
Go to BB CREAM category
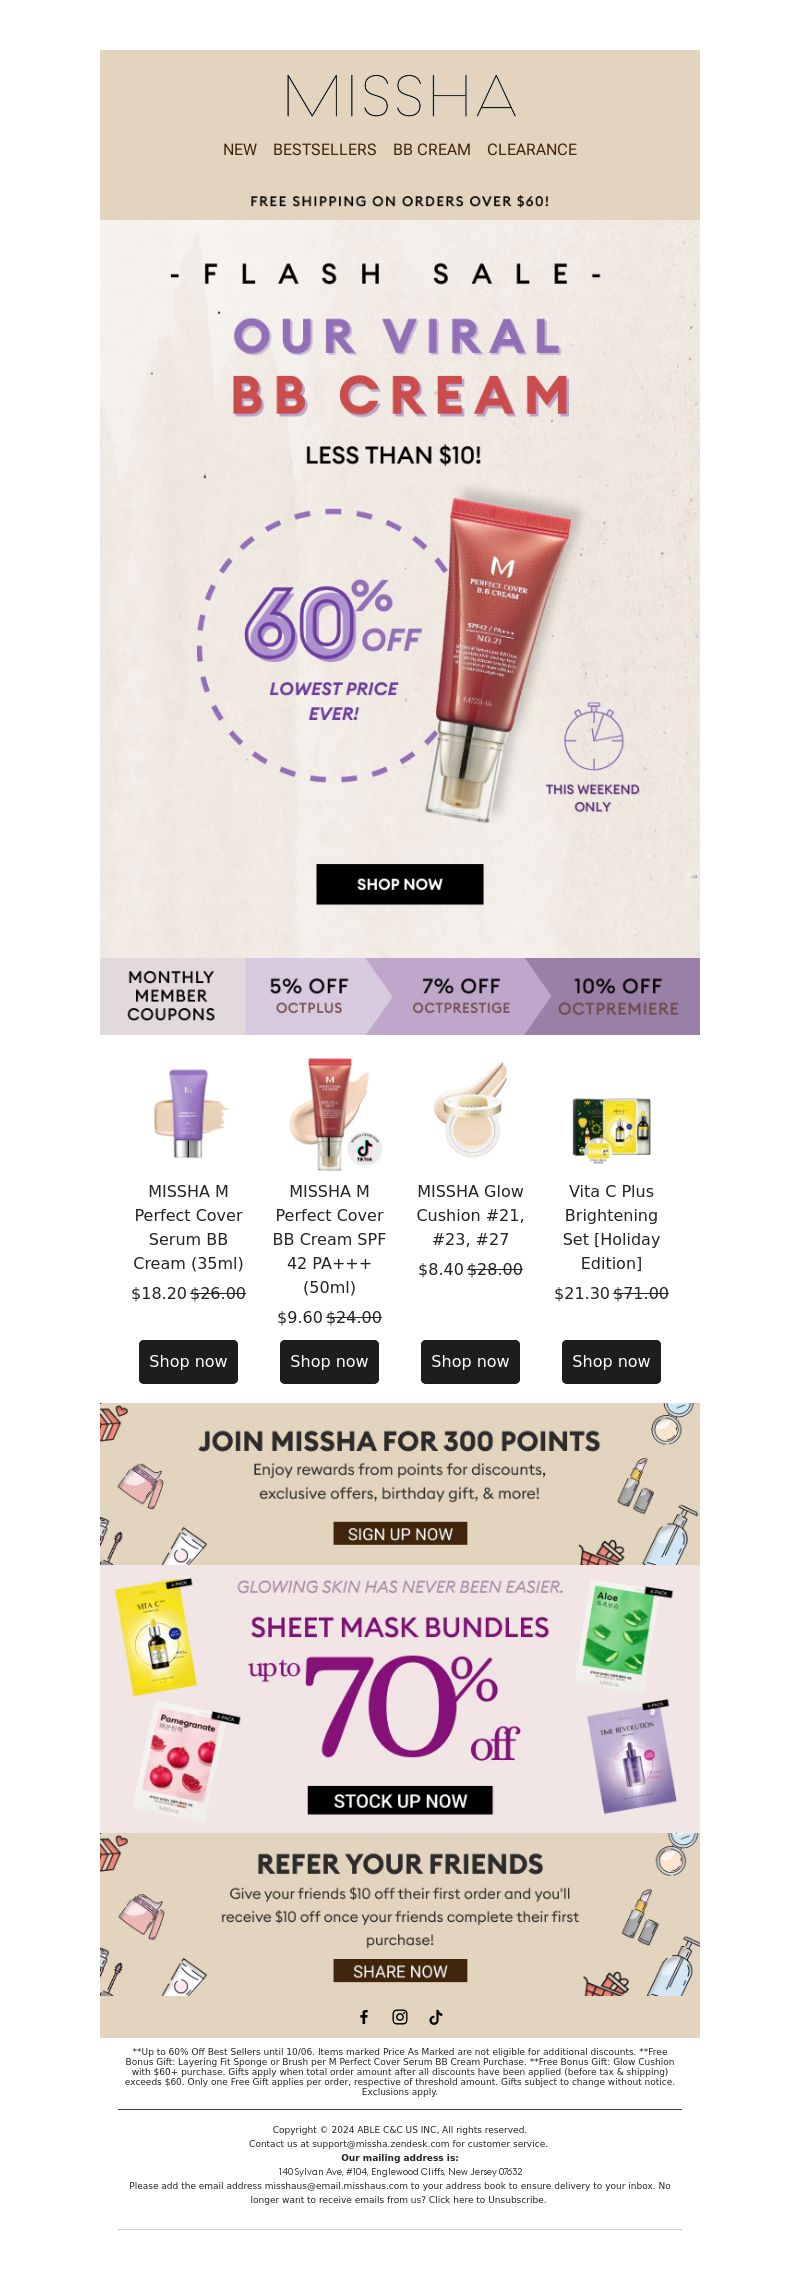click(432, 149)
